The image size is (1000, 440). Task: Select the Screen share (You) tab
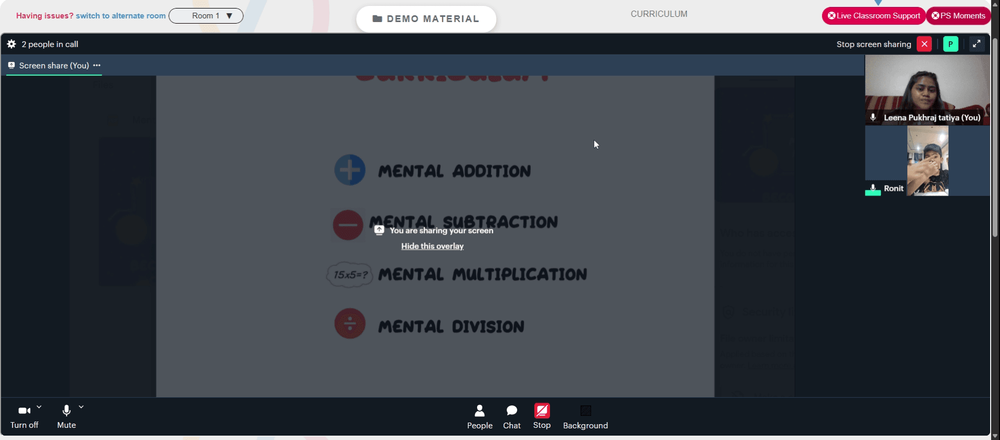54,66
